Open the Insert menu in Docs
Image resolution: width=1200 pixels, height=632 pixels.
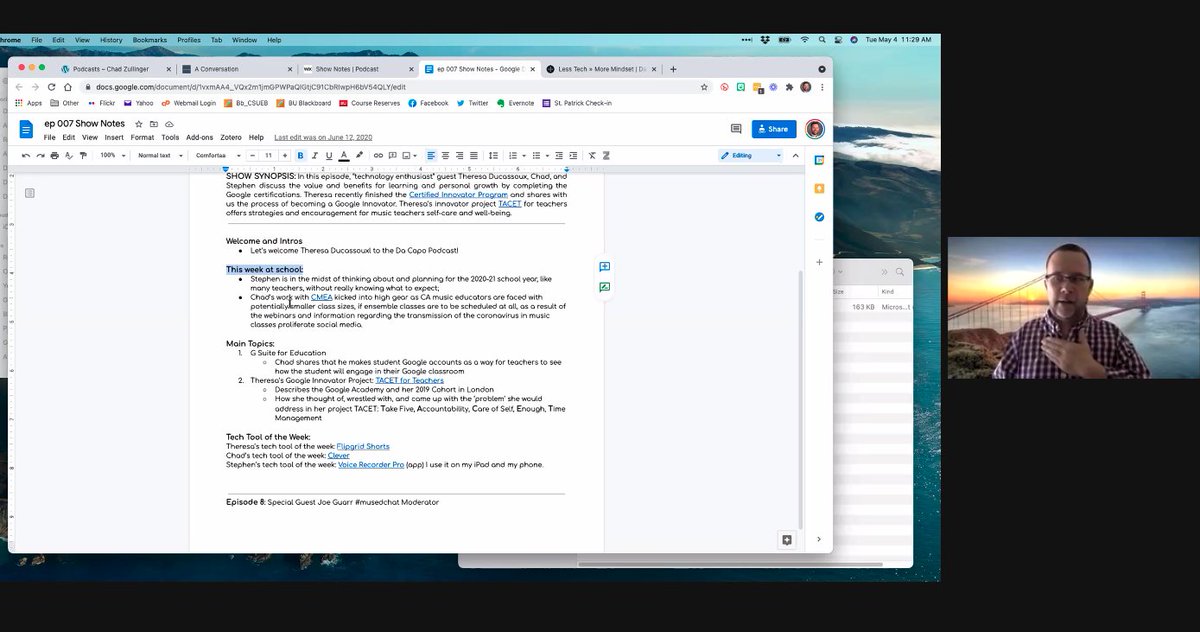114,137
